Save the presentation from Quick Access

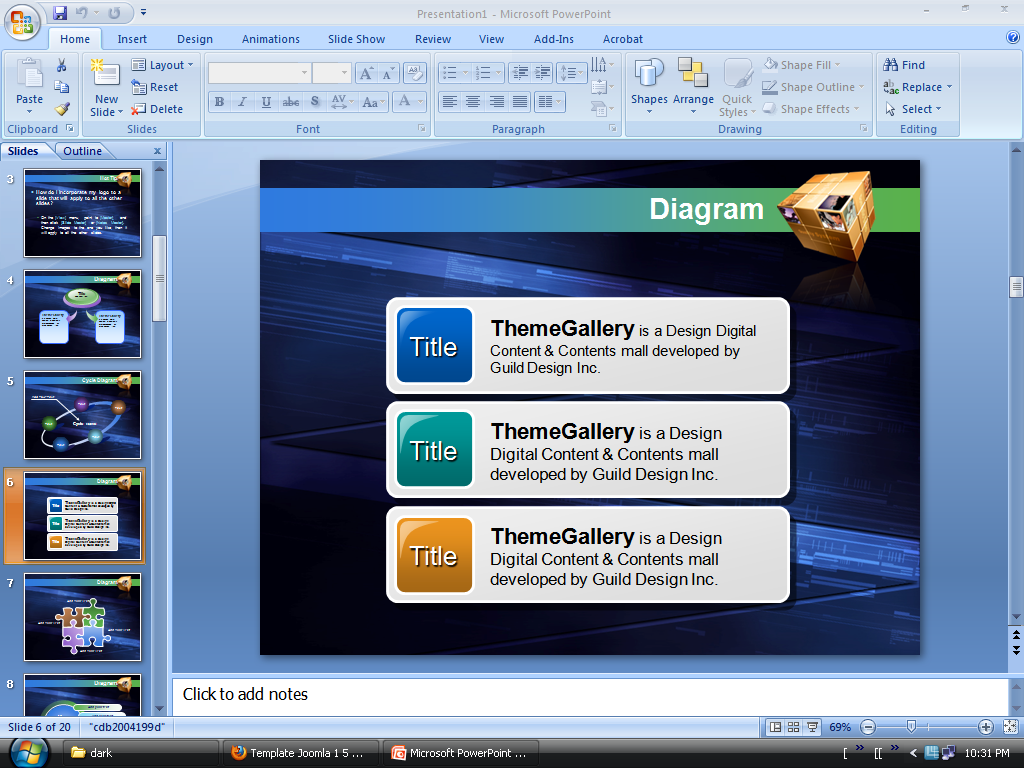point(60,12)
